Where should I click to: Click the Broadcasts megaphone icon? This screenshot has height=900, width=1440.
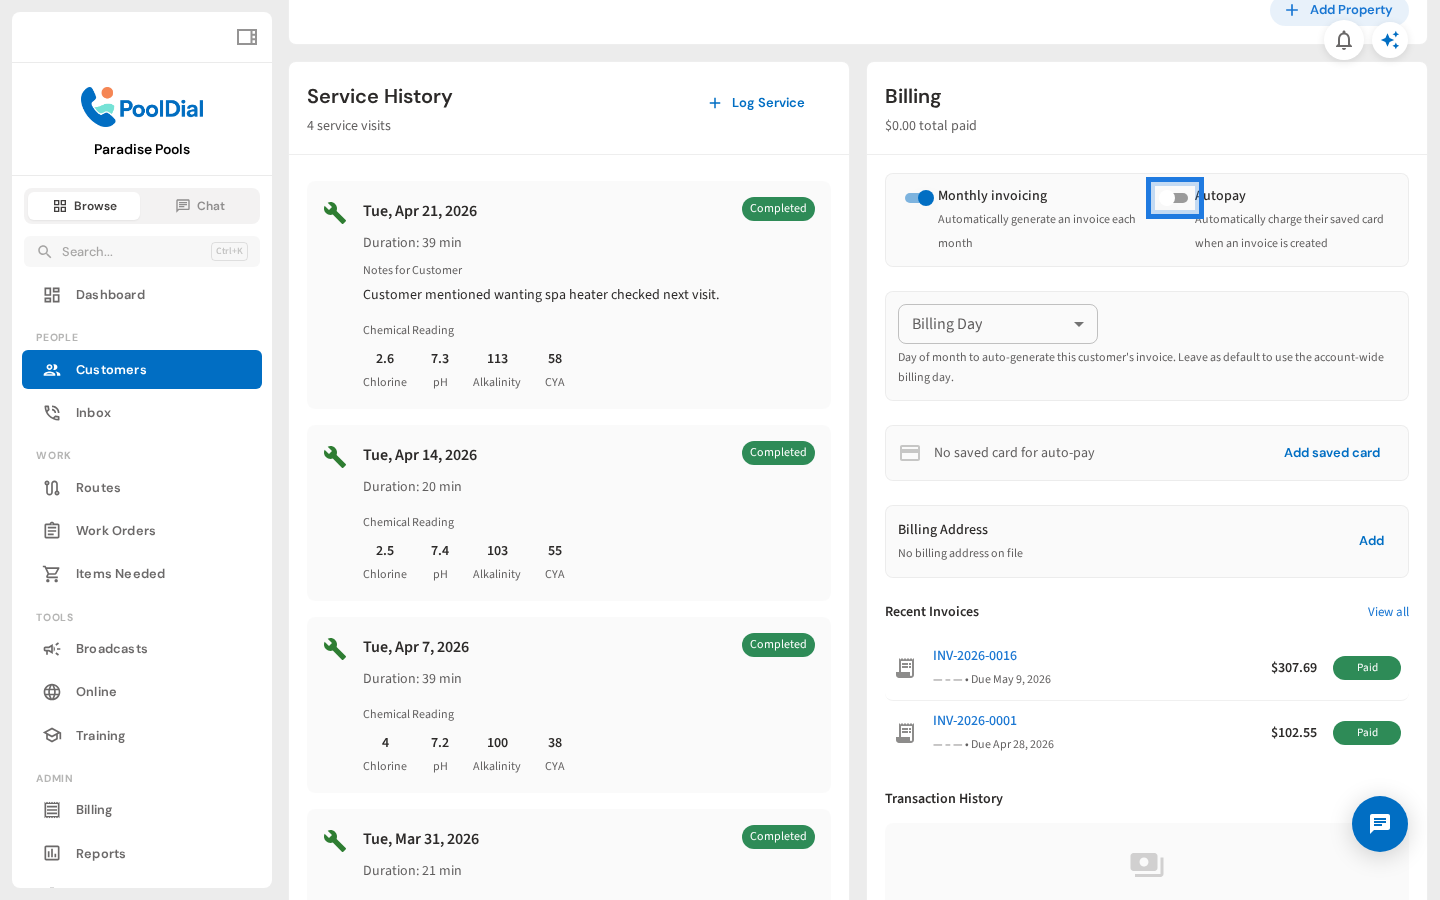pyautogui.click(x=52, y=649)
